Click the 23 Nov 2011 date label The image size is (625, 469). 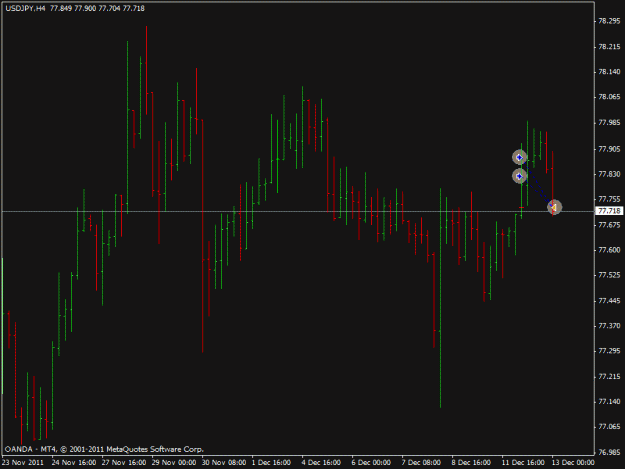click(23, 462)
